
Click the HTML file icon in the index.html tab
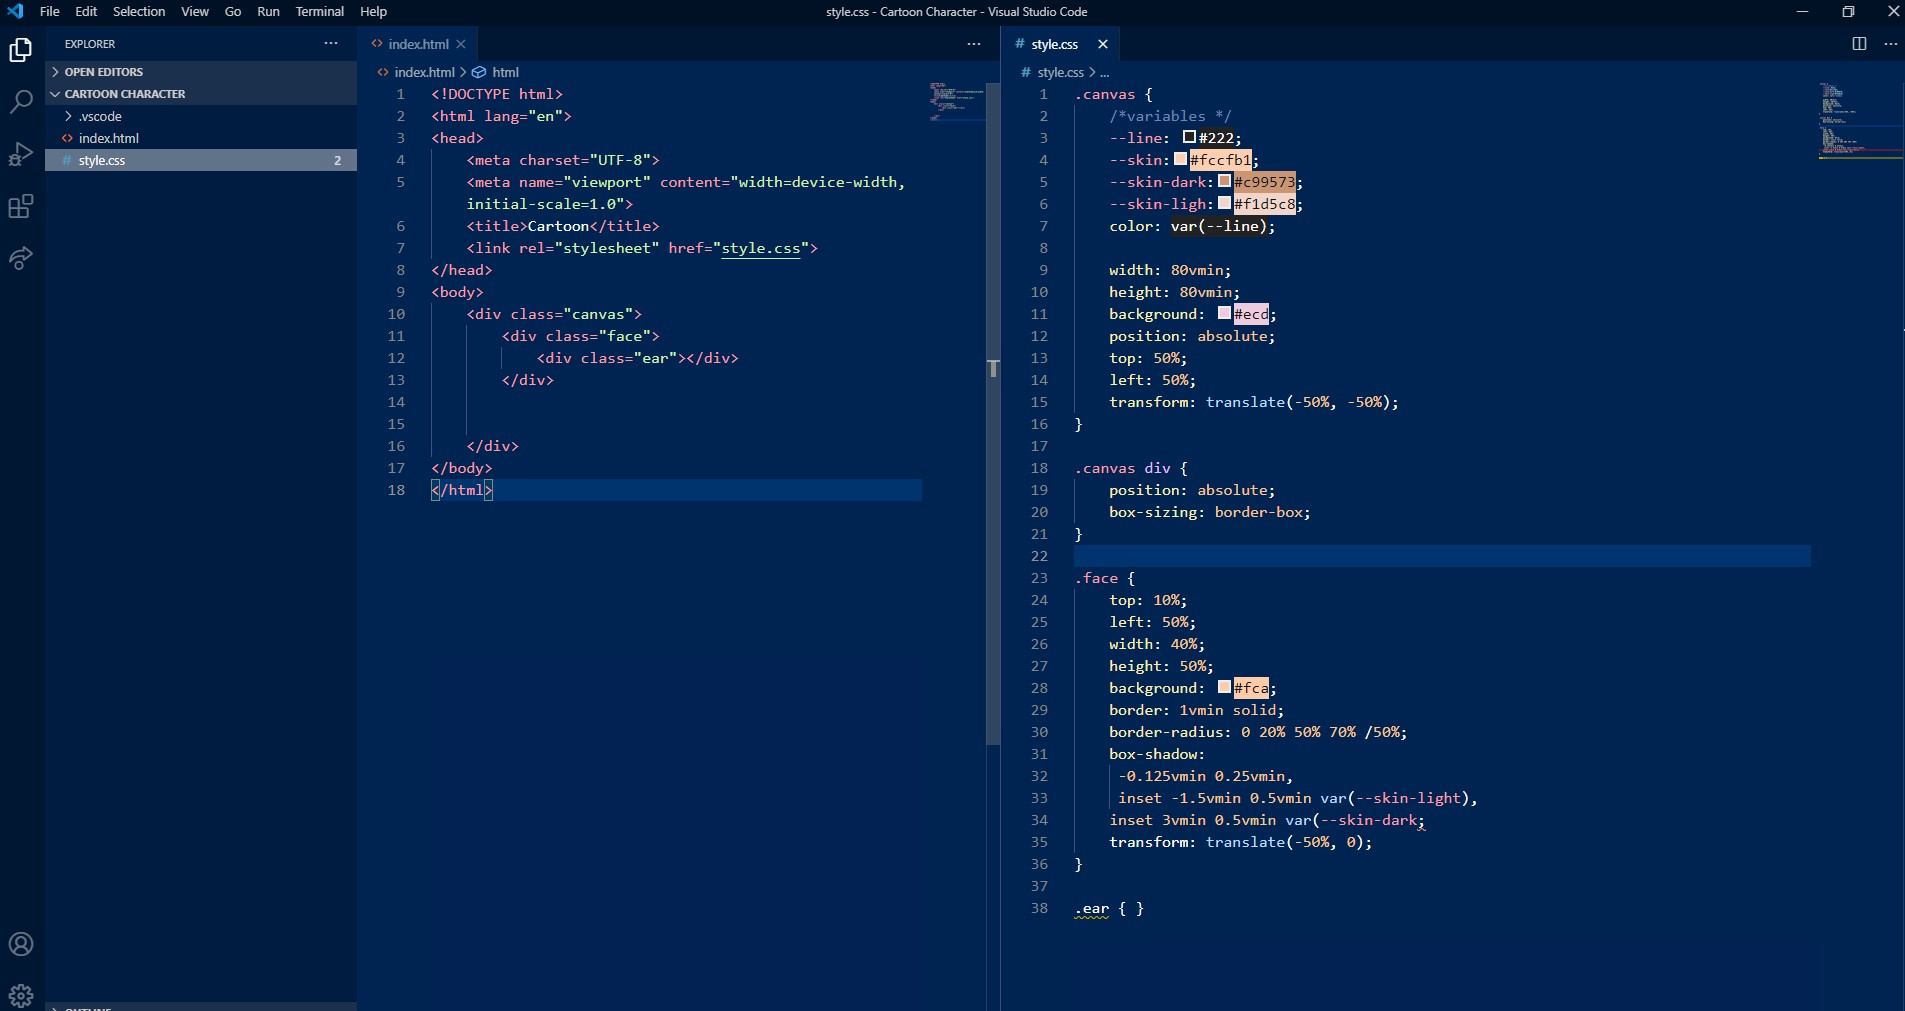click(377, 44)
